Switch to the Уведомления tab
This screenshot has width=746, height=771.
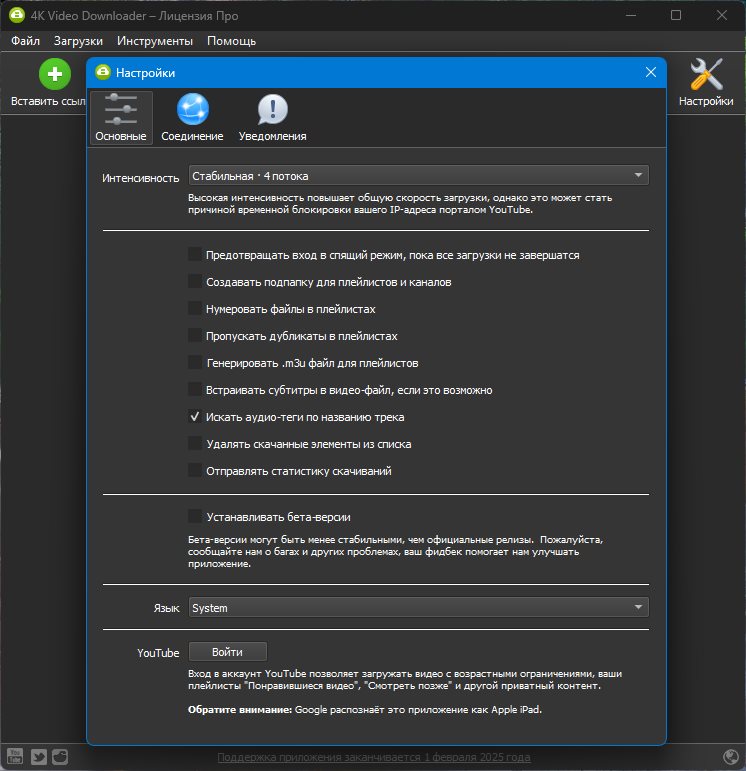272,118
